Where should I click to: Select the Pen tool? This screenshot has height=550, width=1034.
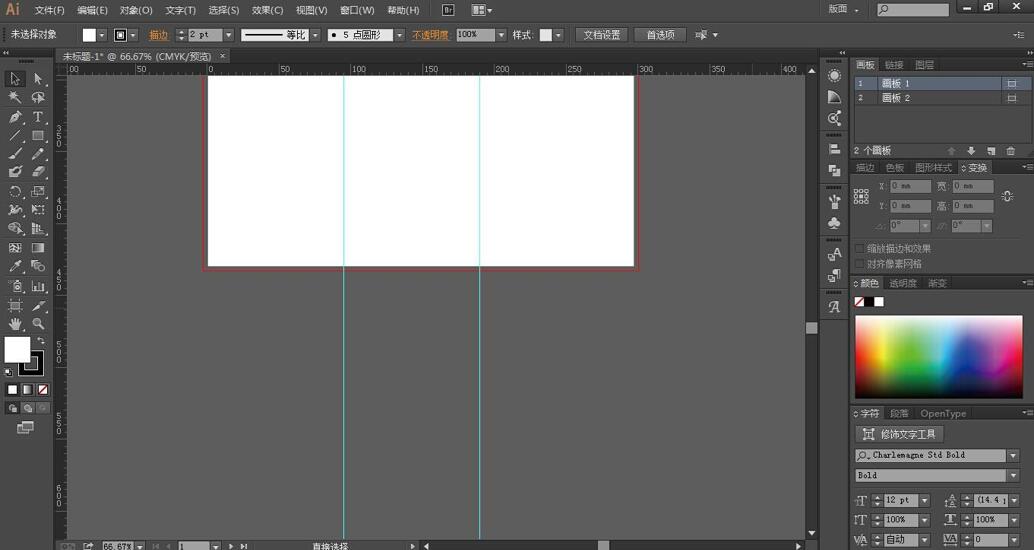point(15,117)
